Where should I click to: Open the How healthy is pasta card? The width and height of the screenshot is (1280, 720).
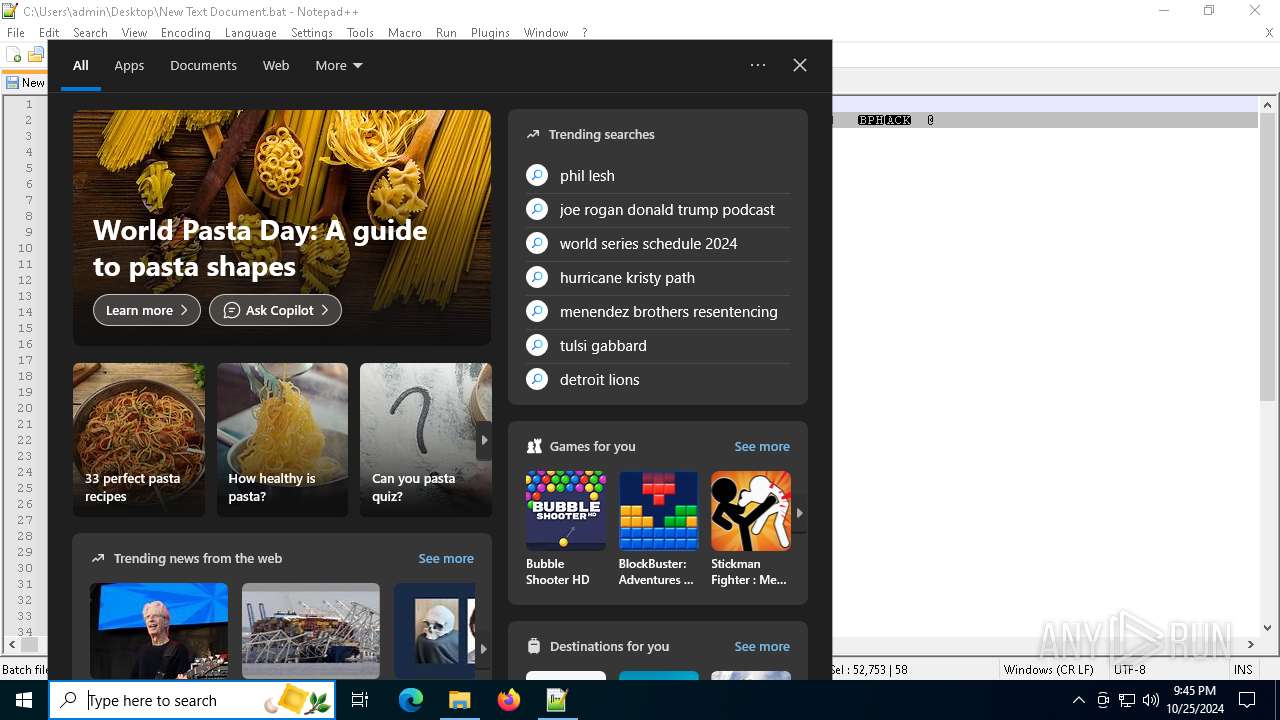point(282,440)
